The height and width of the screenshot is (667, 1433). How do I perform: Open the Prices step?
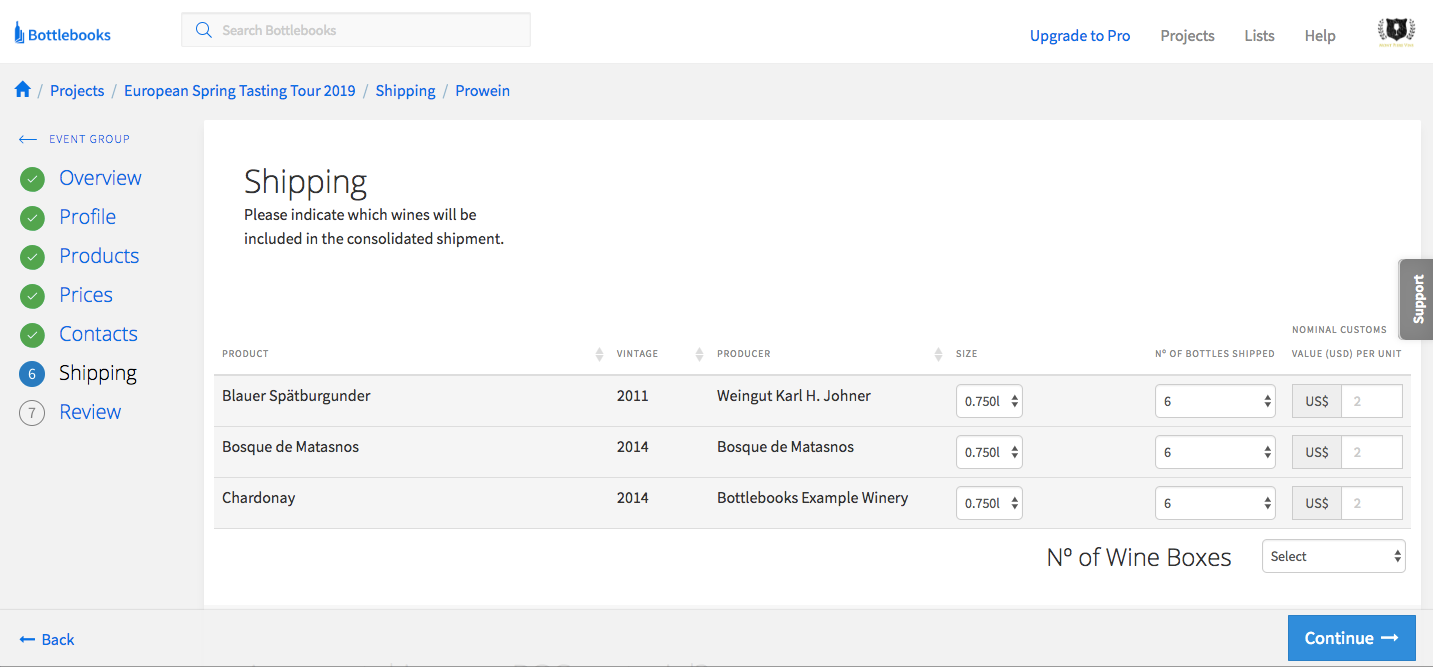[x=86, y=295]
